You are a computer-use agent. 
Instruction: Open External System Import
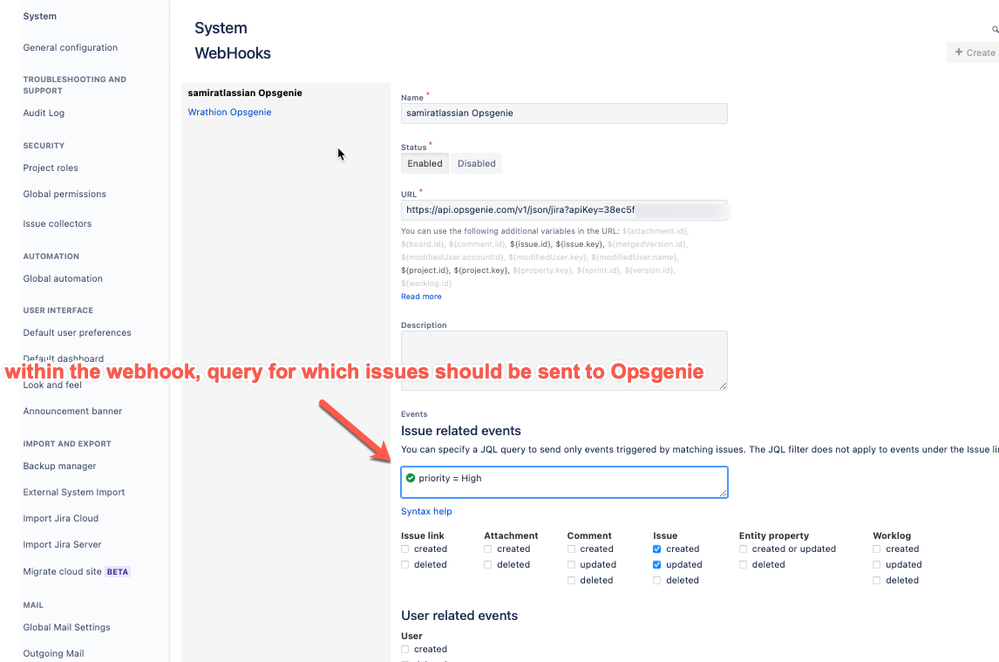[x=74, y=493]
